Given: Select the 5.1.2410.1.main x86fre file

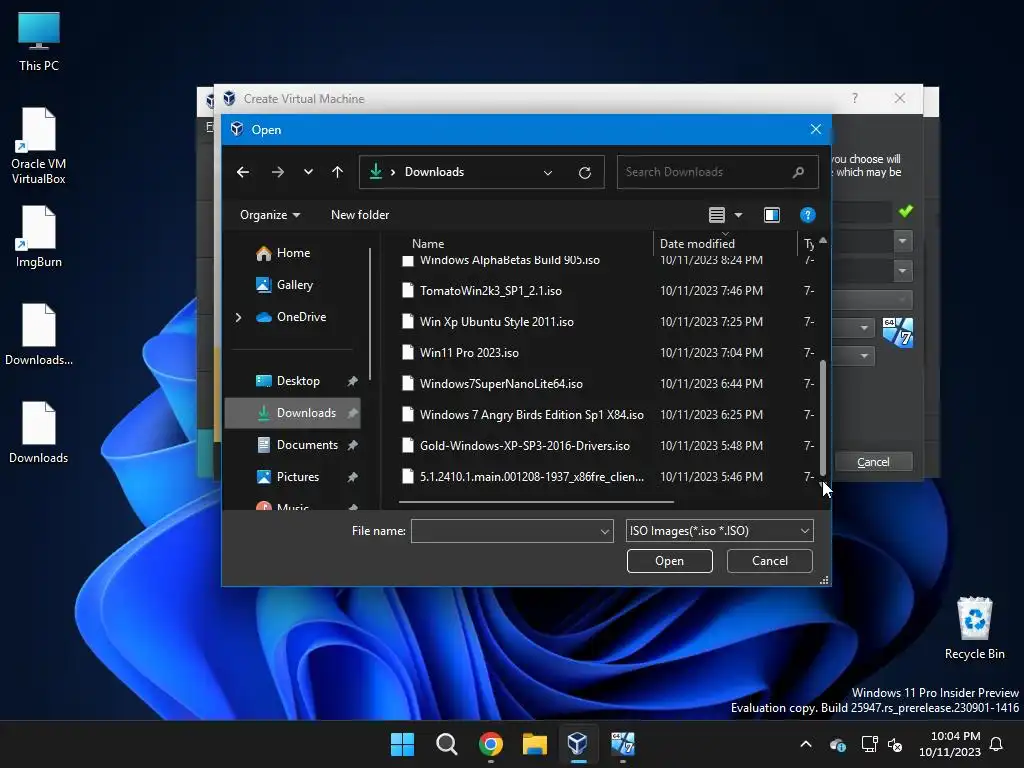Looking at the screenshot, I should click(532, 477).
